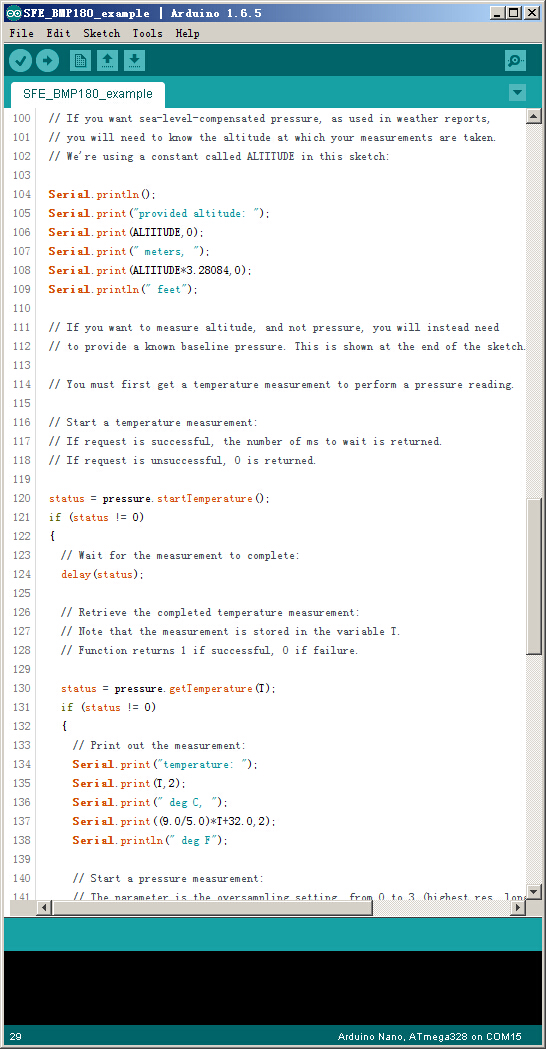Image resolution: width=546 pixels, height=1049 pixels.
Task: Open the File menu
Action: pos(21,33)
